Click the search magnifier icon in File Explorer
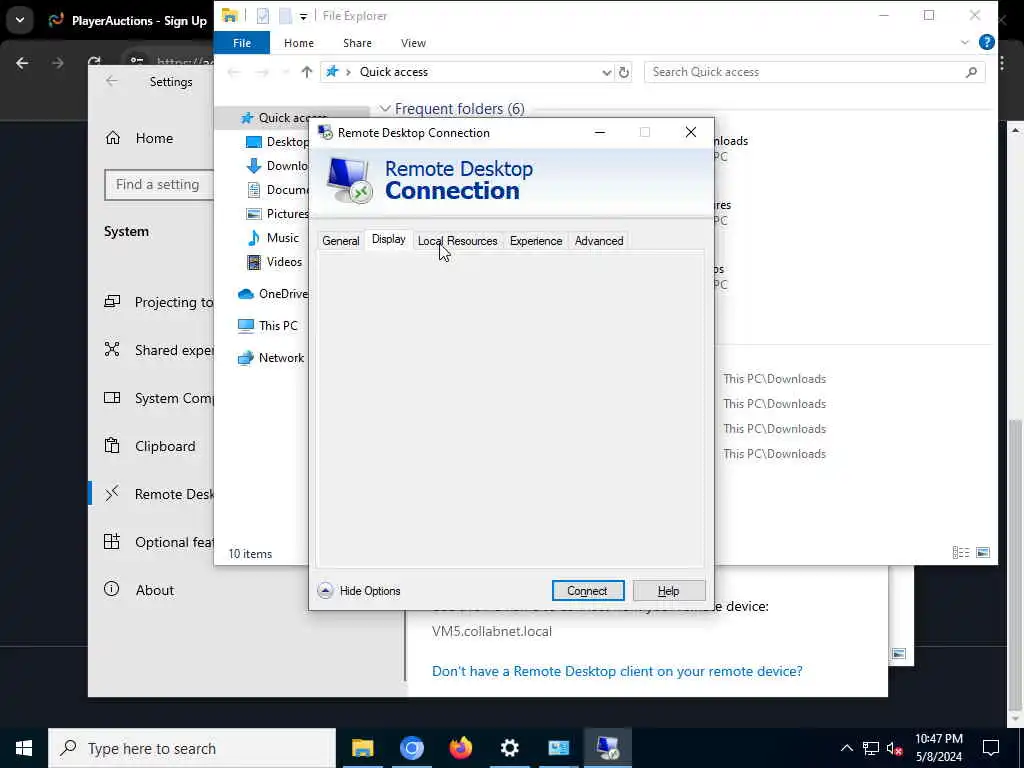Viewport: 1024px width, 768px height. (971, 72)
